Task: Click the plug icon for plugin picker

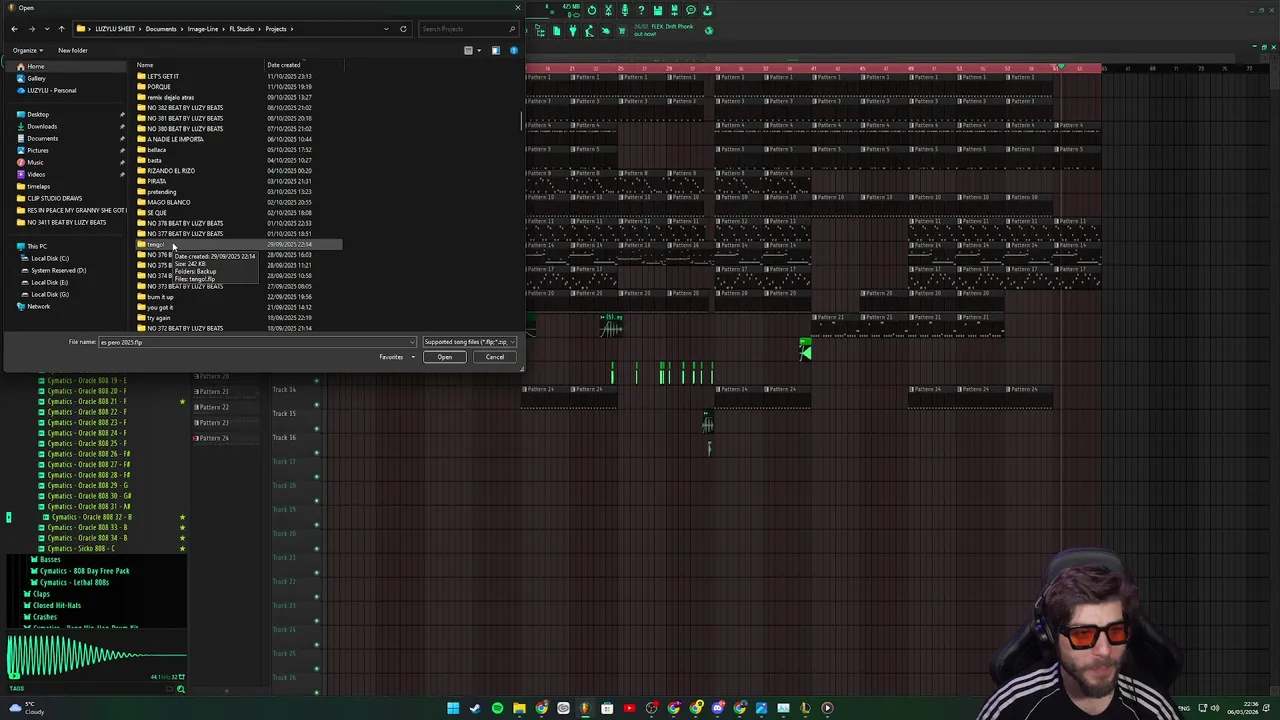Action: click(573, 31)
